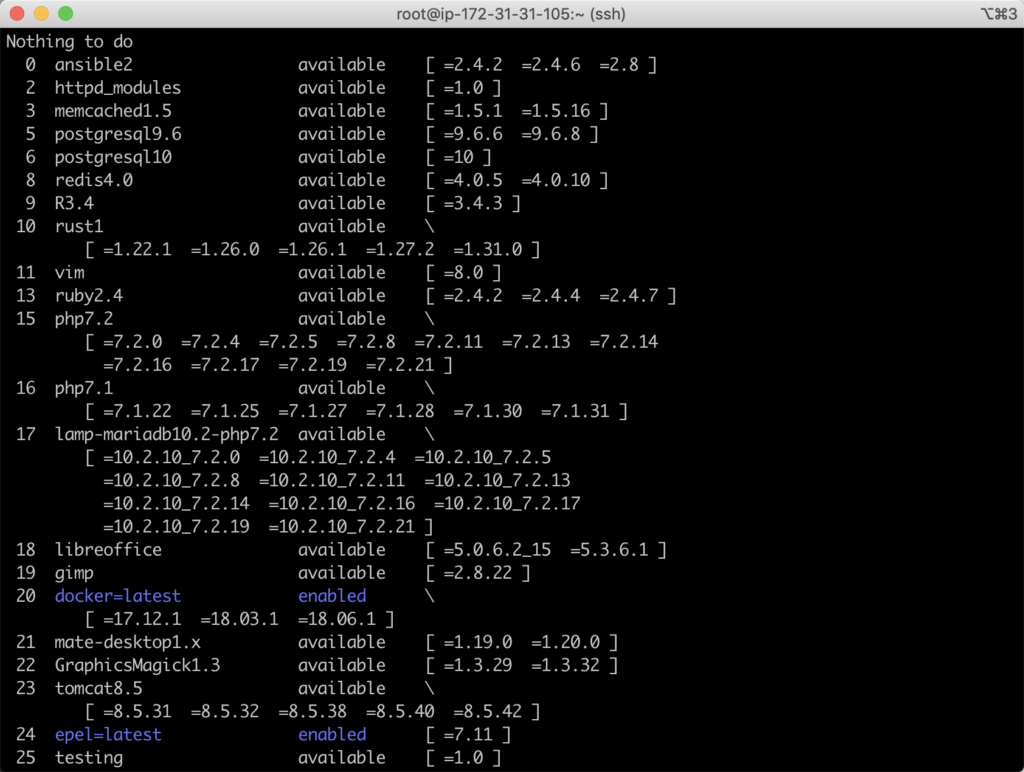
Task: Click php version '=7.2.14'
Action: [x=624, y=342]
